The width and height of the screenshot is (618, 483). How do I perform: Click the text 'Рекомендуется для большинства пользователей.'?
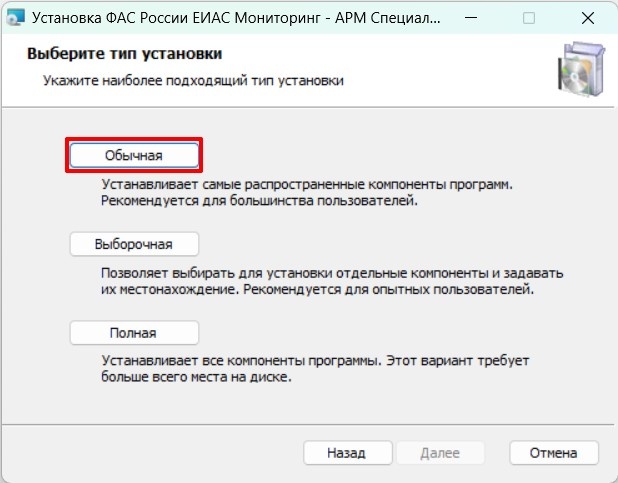coord(259,201)
